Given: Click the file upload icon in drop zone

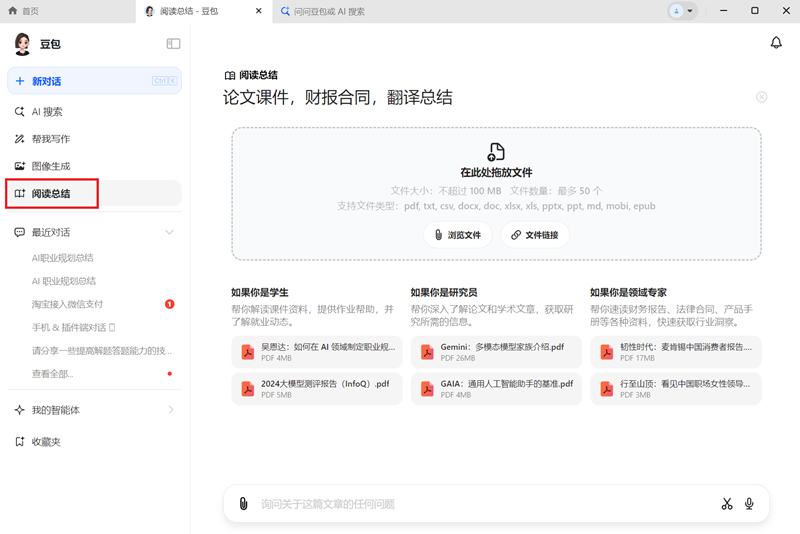Looking at the screenshot, I should [496, 151].
